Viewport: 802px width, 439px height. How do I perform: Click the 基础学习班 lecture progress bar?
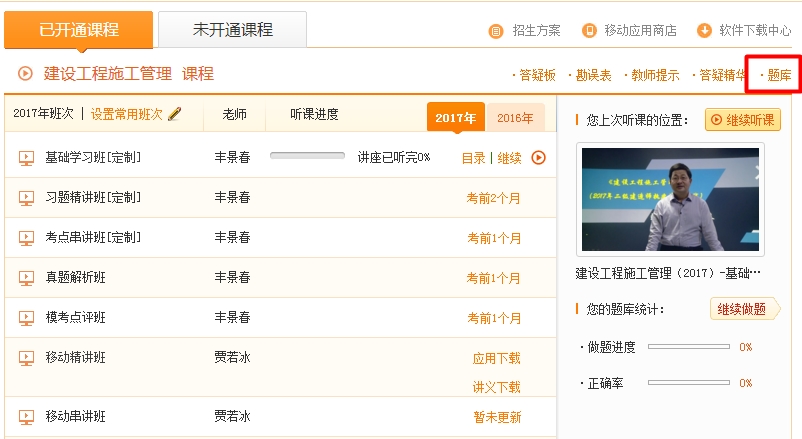coord(307,157)
